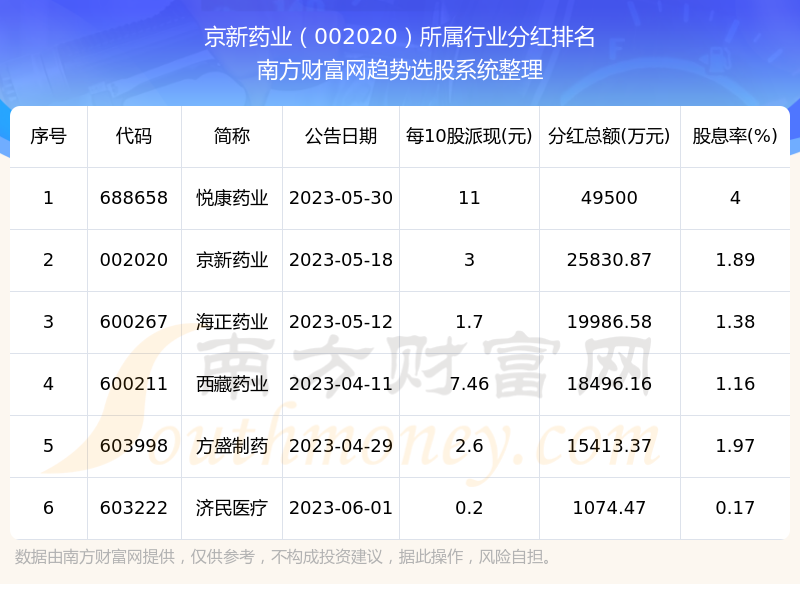Click dividend yield 1.38
Screen dimensions: 800x606
(x=735, y=322)
